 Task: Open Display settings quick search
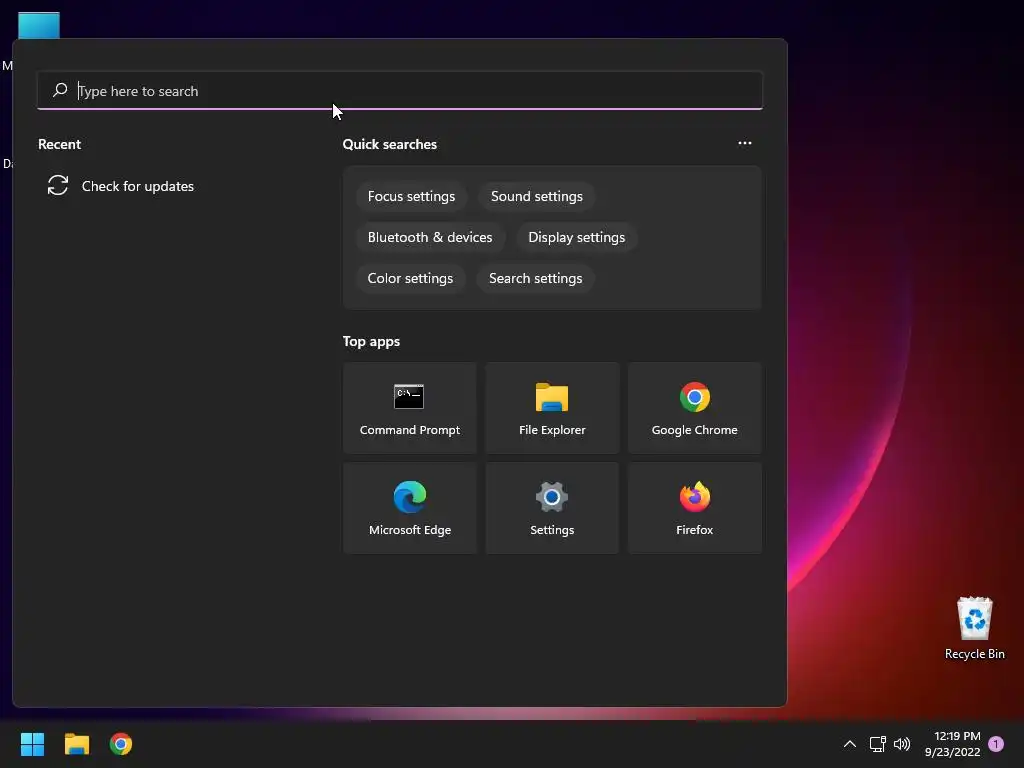coord(577,238)
